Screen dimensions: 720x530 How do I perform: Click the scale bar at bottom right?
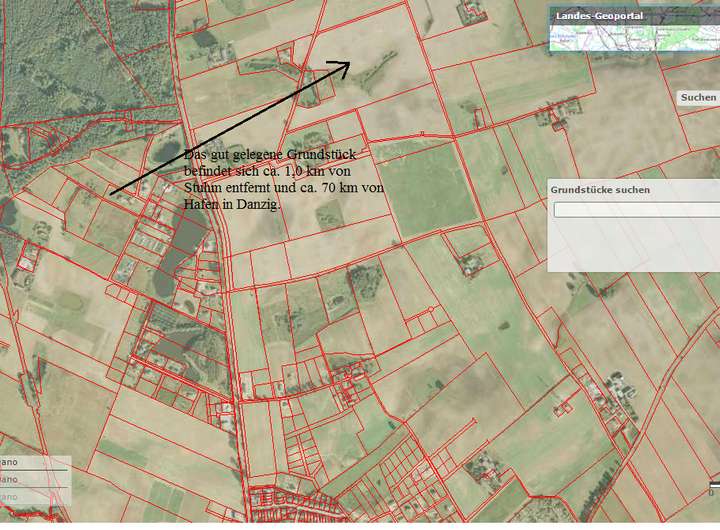(713, 491)
